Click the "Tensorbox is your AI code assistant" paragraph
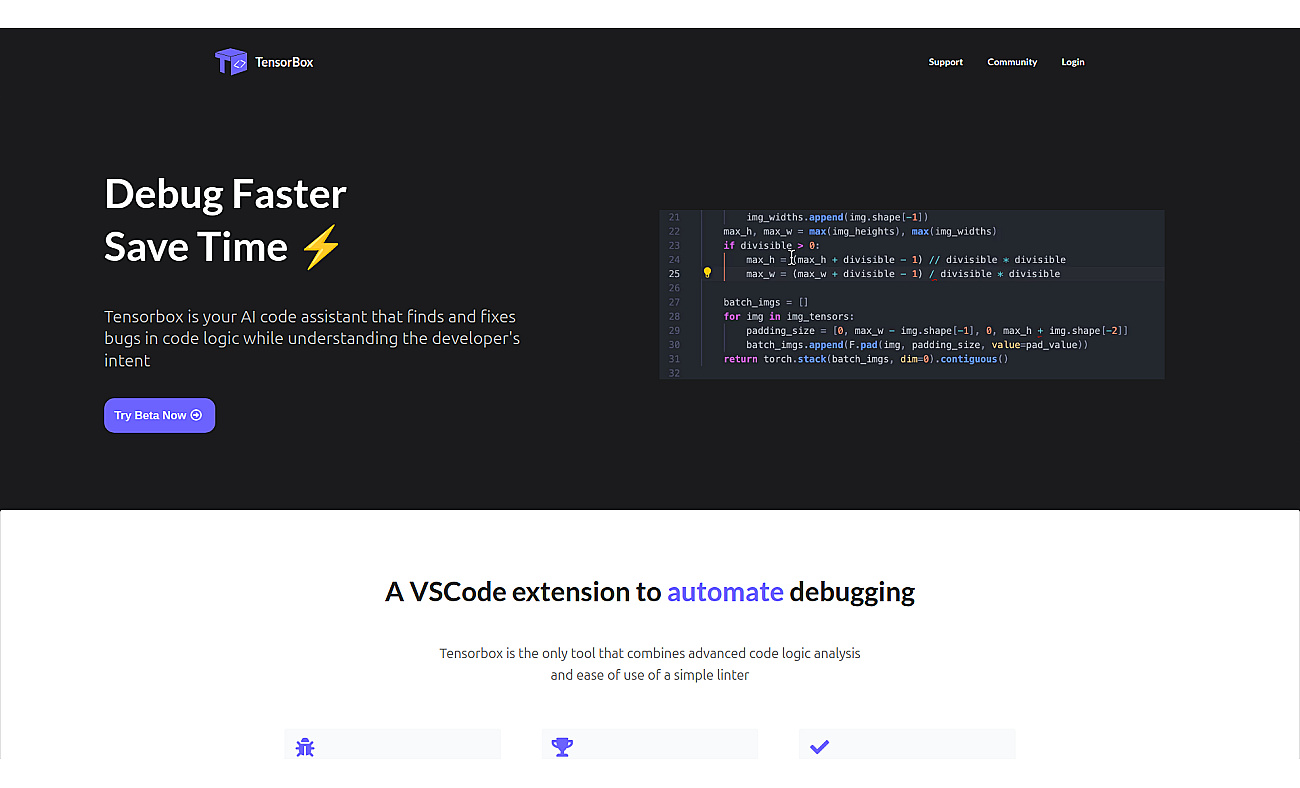The height and width of the screenshot is (788, 1300). pos(312,338)
